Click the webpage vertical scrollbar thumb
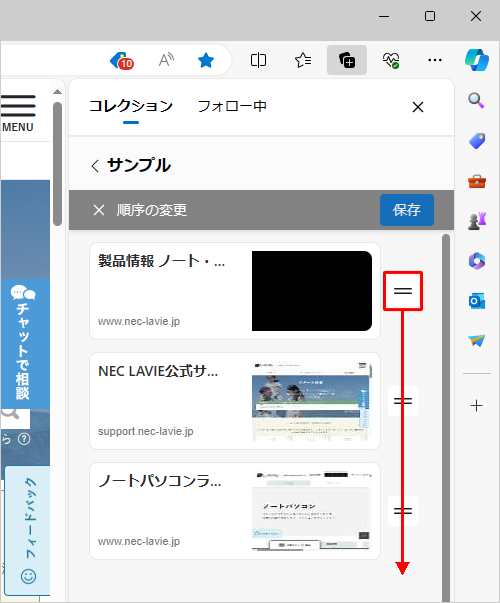 [x=58, y=164]
